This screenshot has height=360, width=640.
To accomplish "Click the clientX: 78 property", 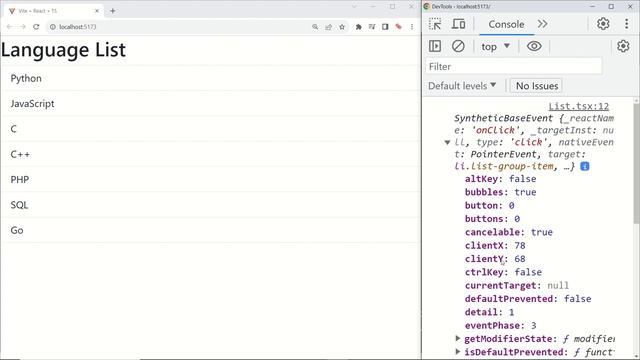I will tap(495, 245).
